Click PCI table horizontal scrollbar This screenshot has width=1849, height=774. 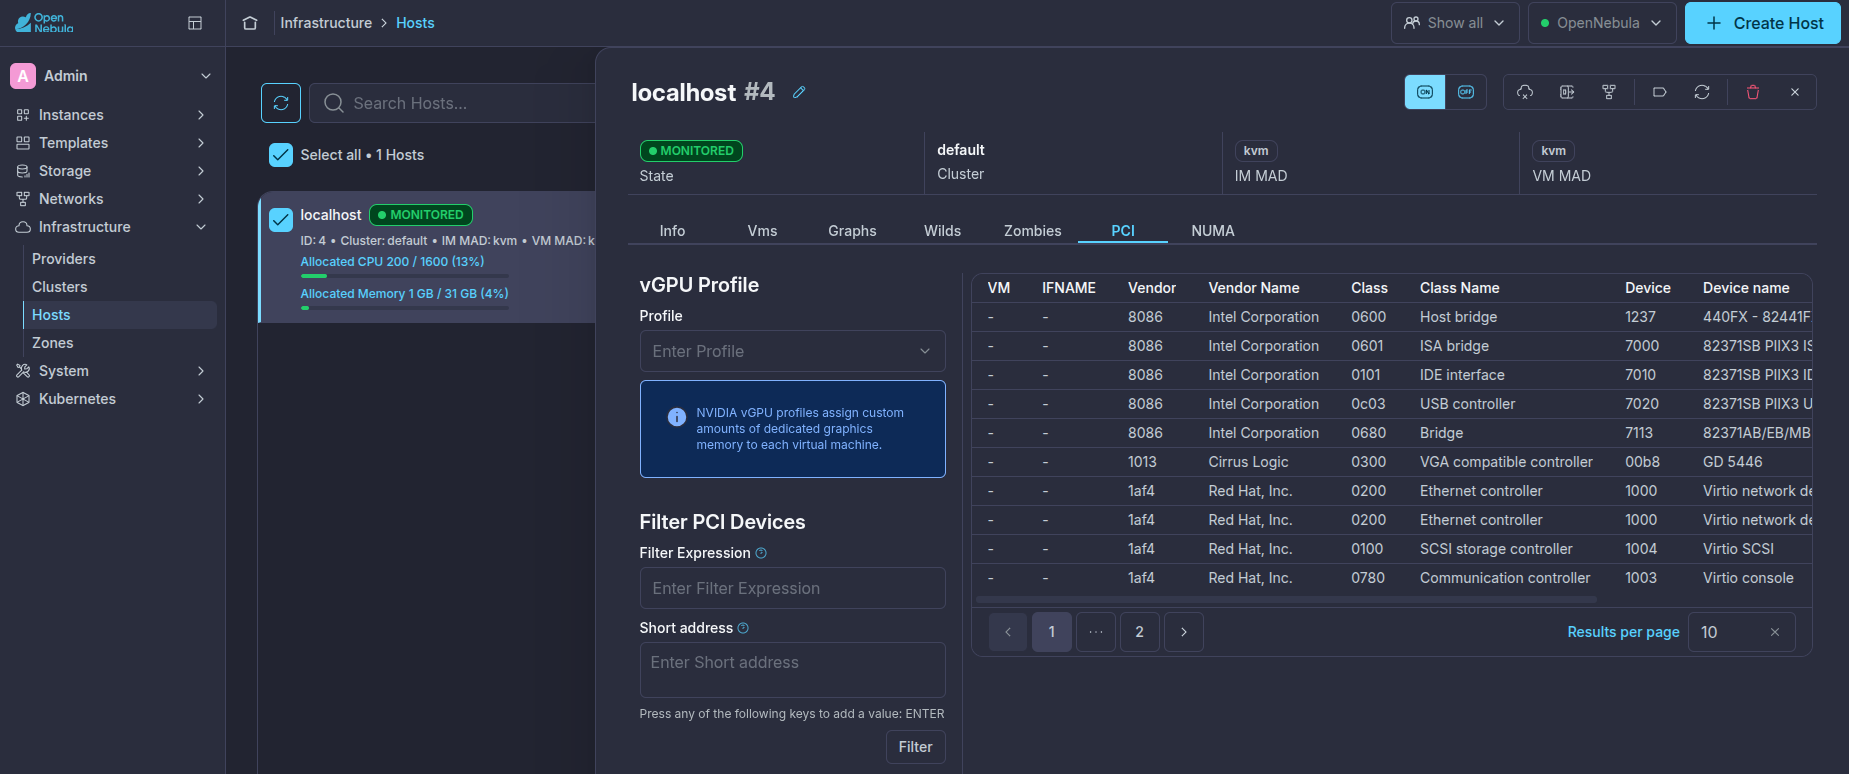pos(1286,600)
